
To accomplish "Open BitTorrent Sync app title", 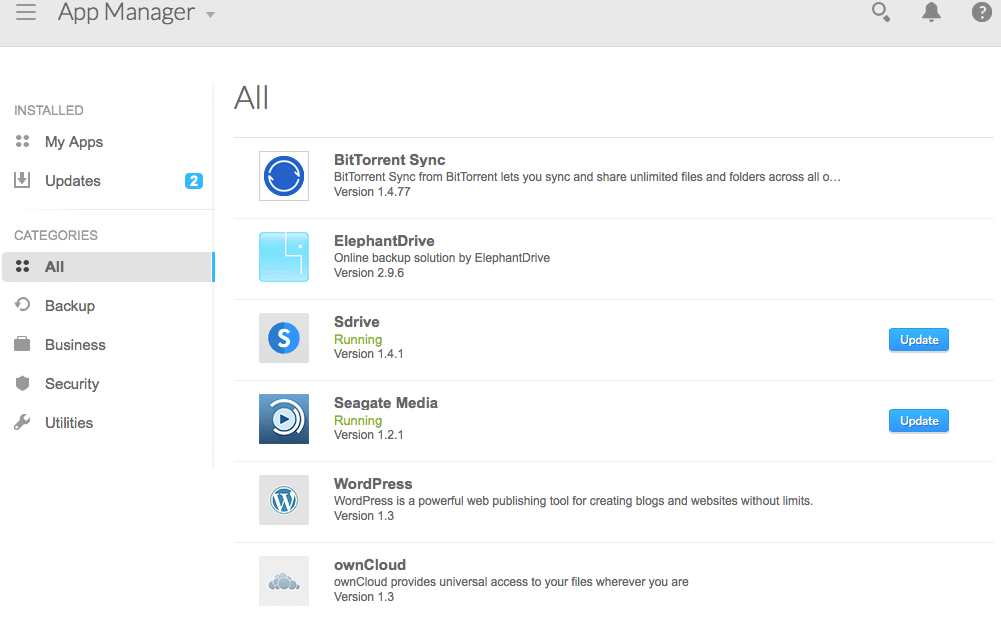I will pos(389,160).
